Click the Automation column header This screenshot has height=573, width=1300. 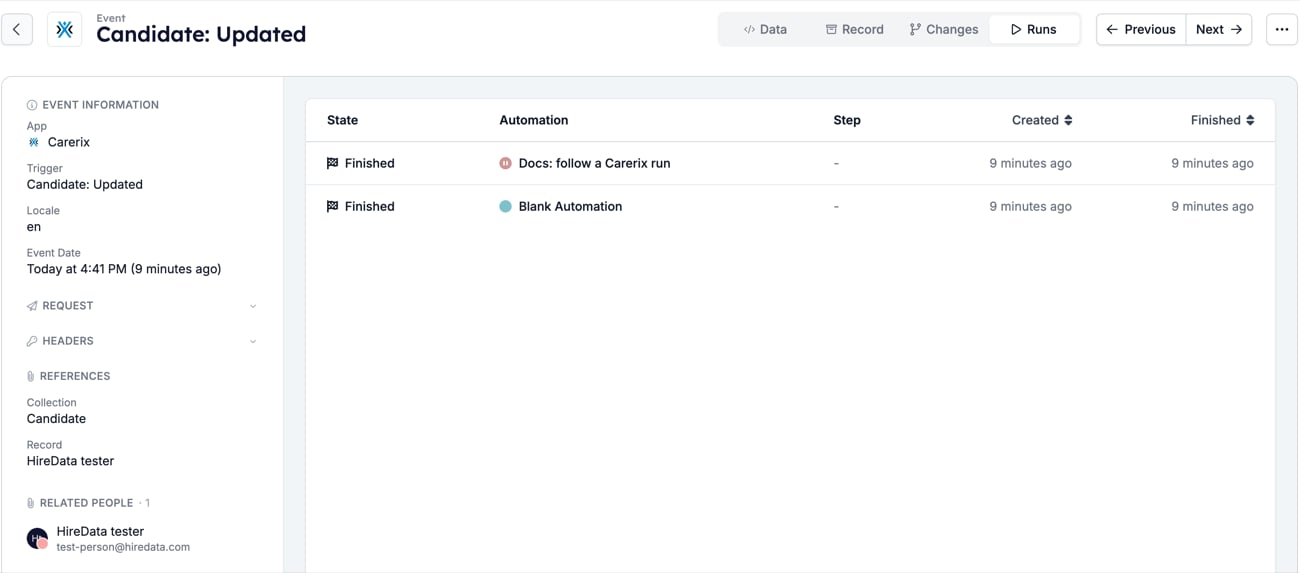pos(533,120)
